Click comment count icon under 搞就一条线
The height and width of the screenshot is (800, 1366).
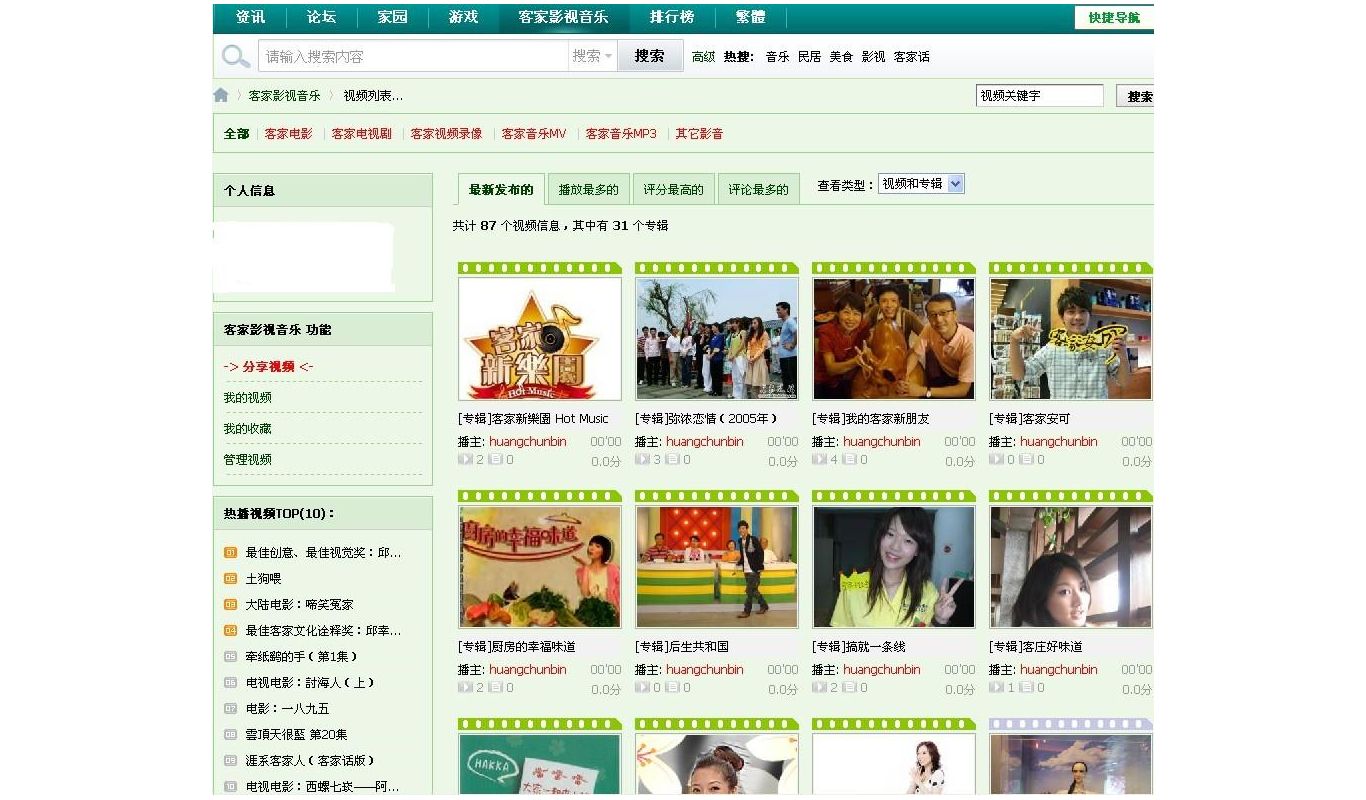click(x=849, y=687)
